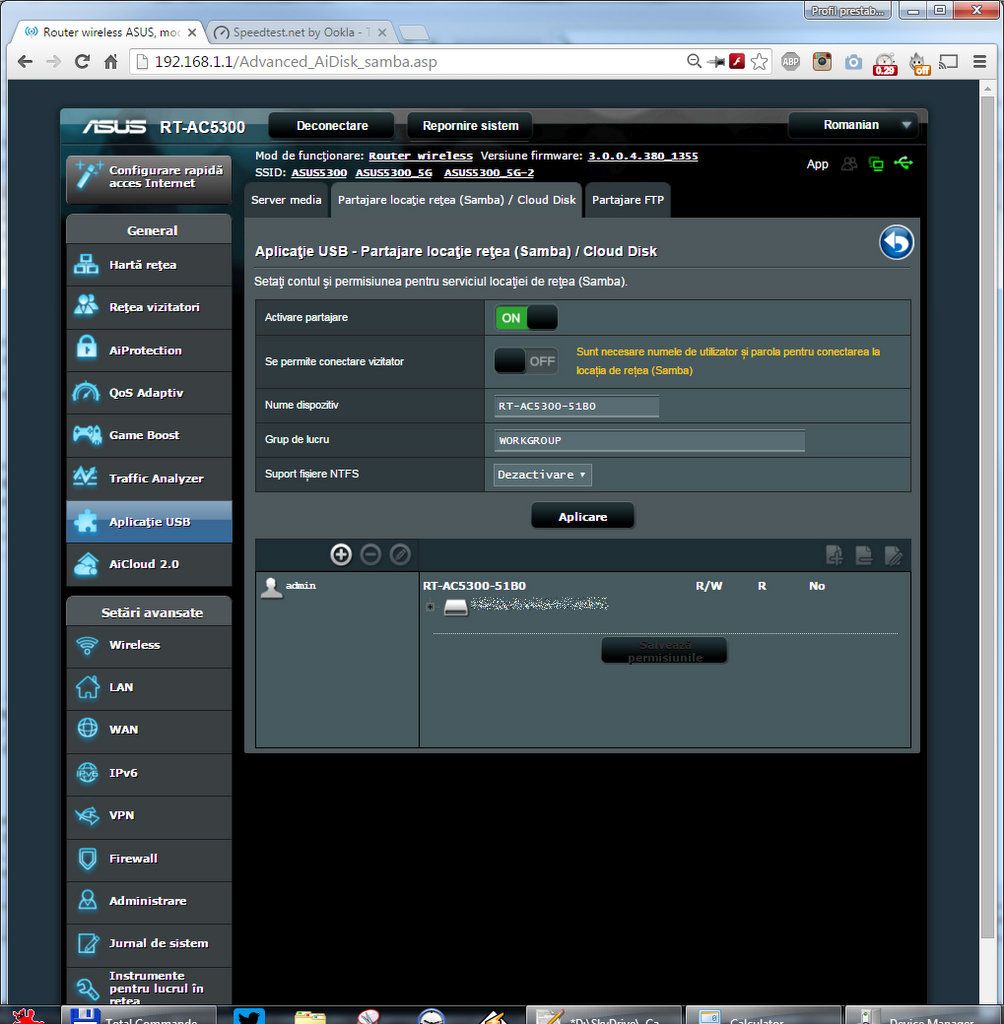1004x1024 pixels.
Task: Click the Aplicare button
Action: [x=582, y=517]
